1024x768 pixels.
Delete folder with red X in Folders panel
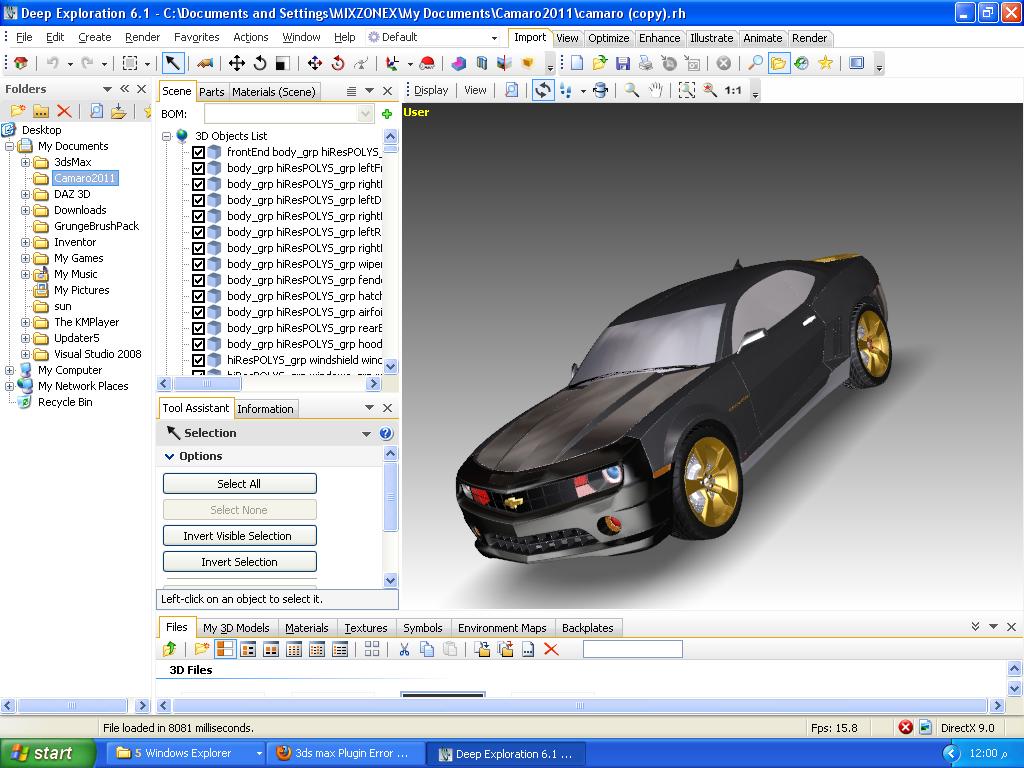tap(63, 111)
